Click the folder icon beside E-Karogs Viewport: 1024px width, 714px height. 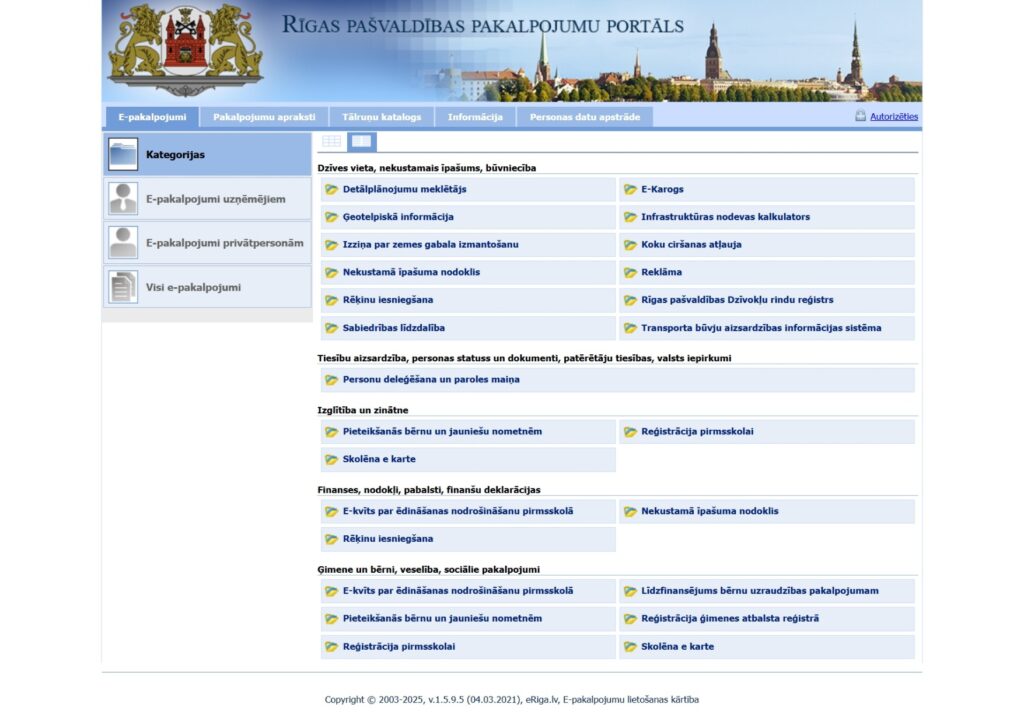630,189
